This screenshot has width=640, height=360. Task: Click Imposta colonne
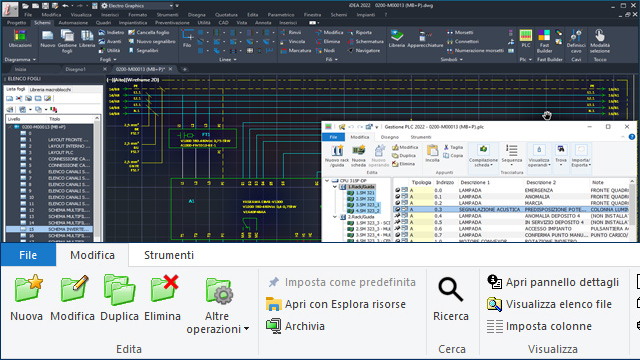539,326
